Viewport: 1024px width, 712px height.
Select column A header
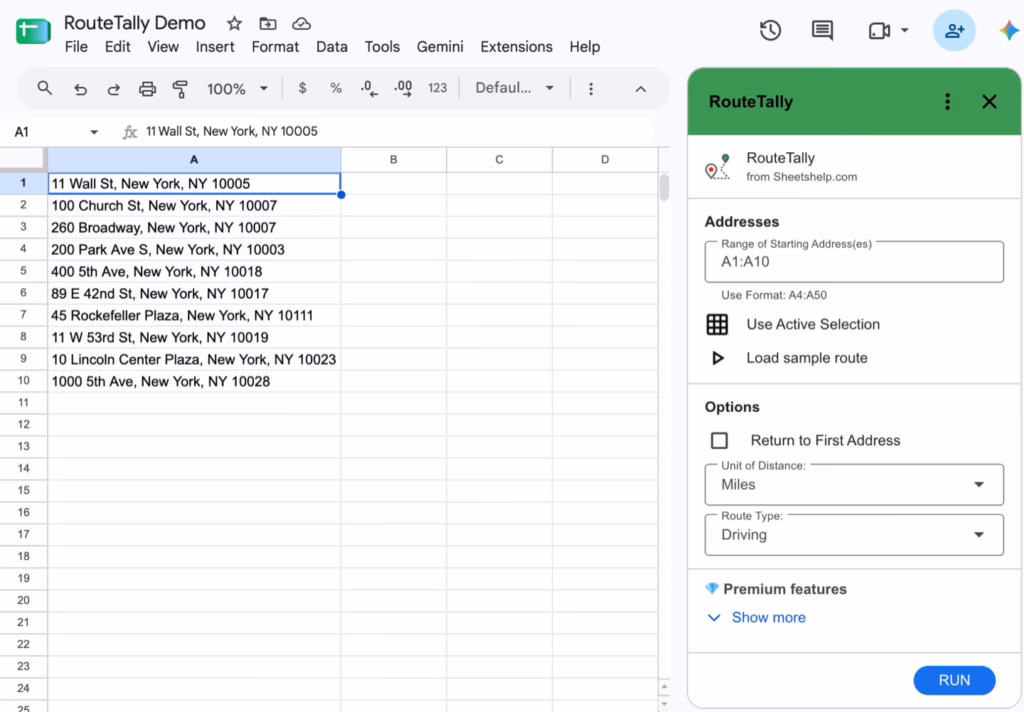coord(194,159)
